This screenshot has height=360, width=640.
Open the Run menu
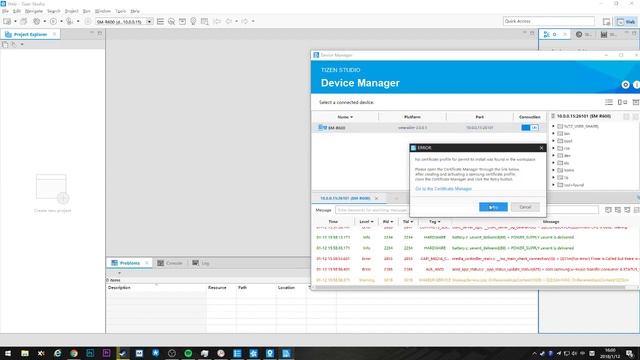[87, 11]
